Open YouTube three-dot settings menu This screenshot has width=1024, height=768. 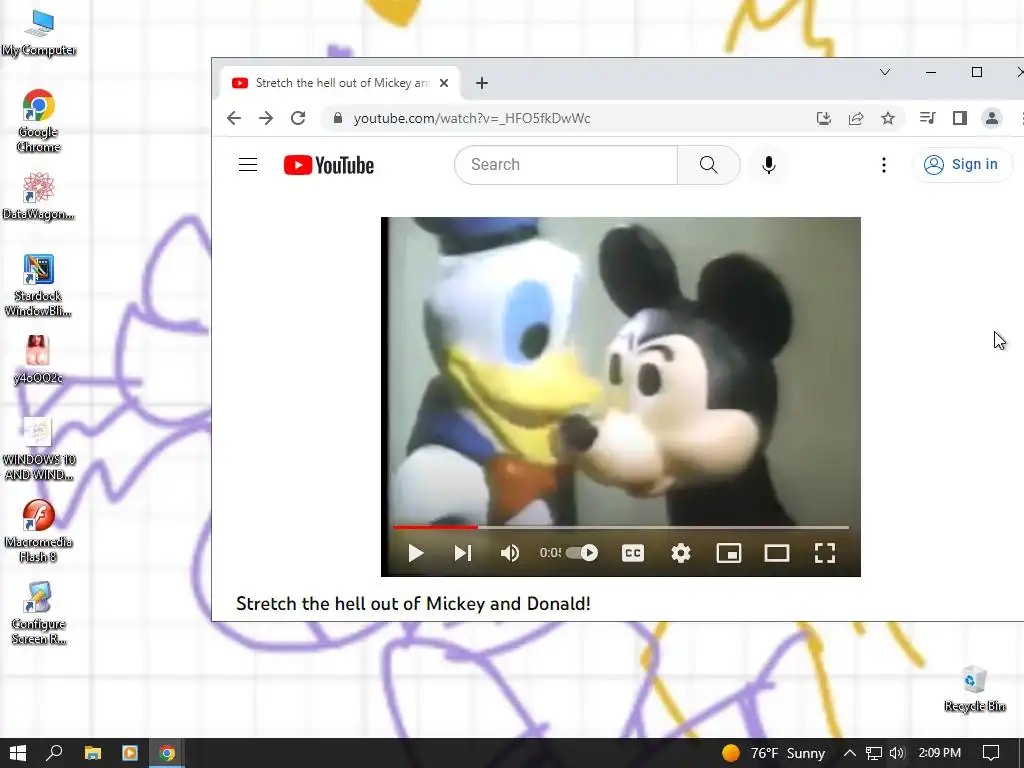coord(884,165)
